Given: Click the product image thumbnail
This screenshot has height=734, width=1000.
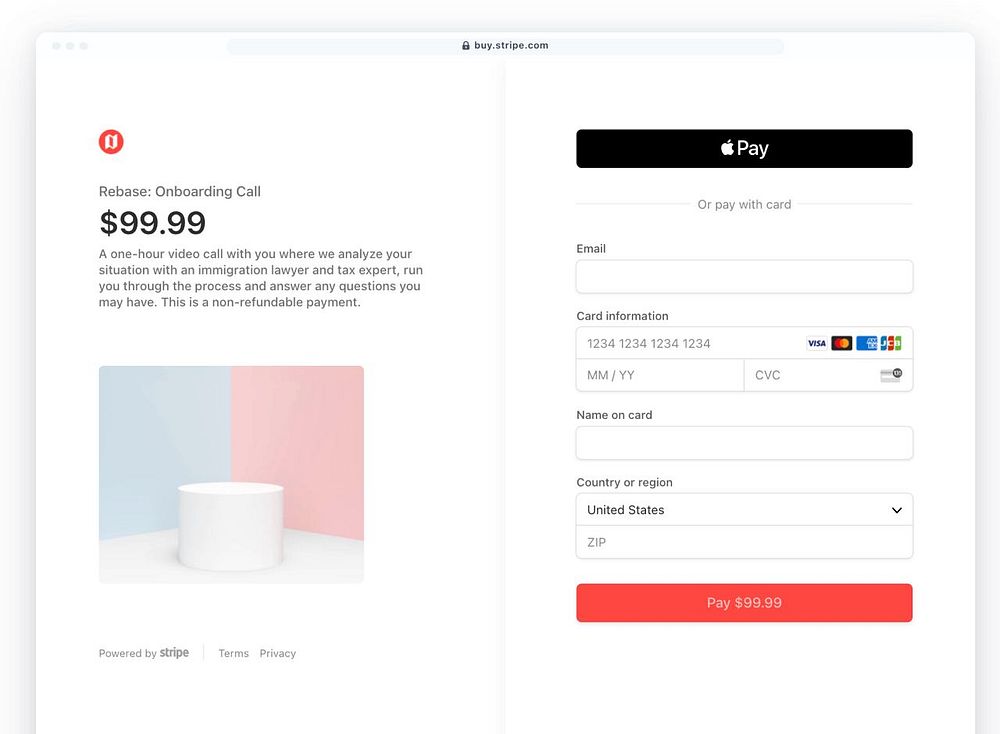Looking at the screenshot, I should pos(231,474).
